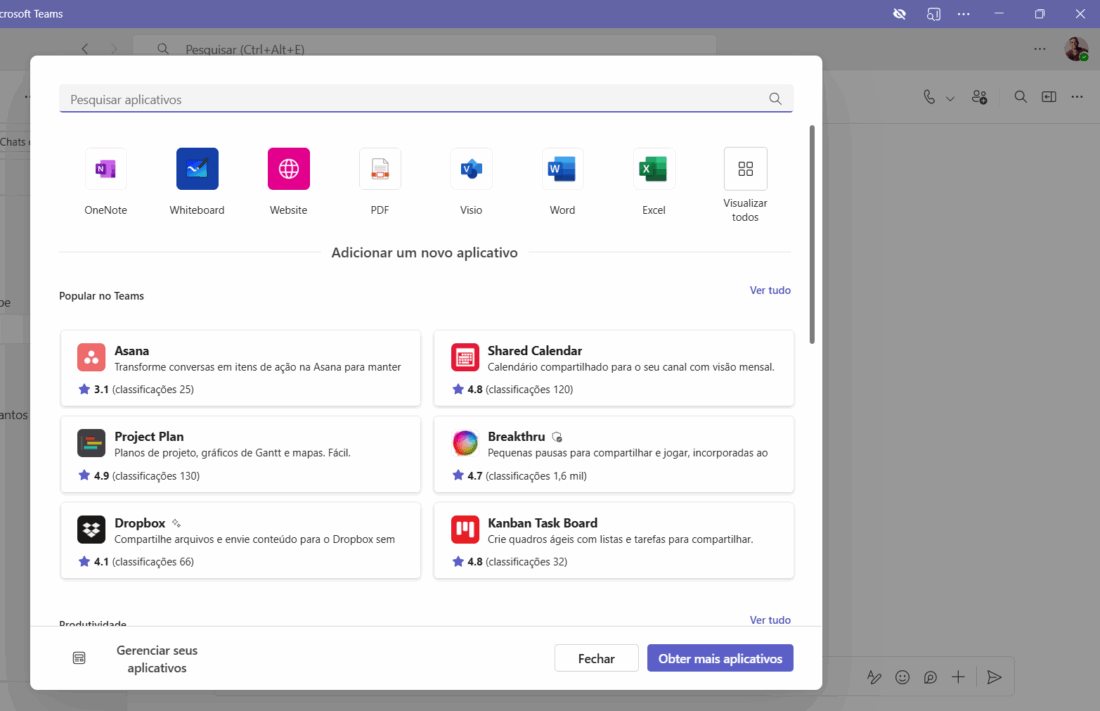
Task: Click Kanban rating 4.8 (classificações 32)
Action: pos(510,562)
